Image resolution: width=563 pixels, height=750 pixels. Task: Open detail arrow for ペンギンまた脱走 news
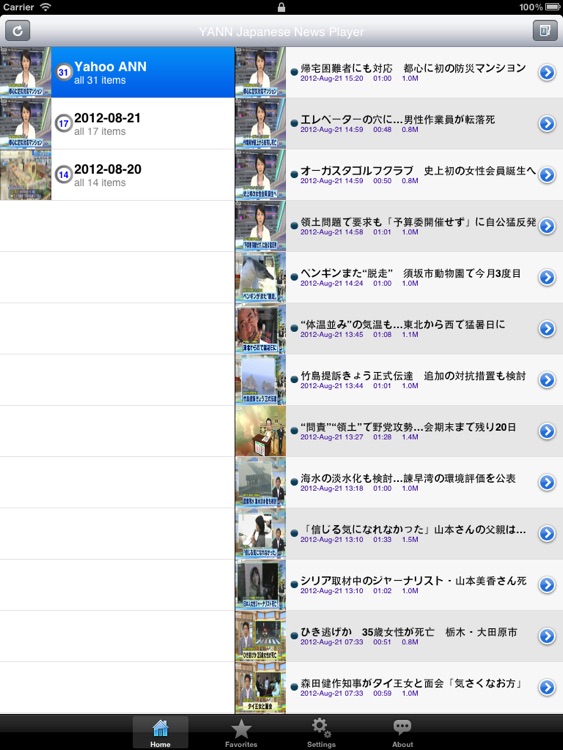point(547,277)
